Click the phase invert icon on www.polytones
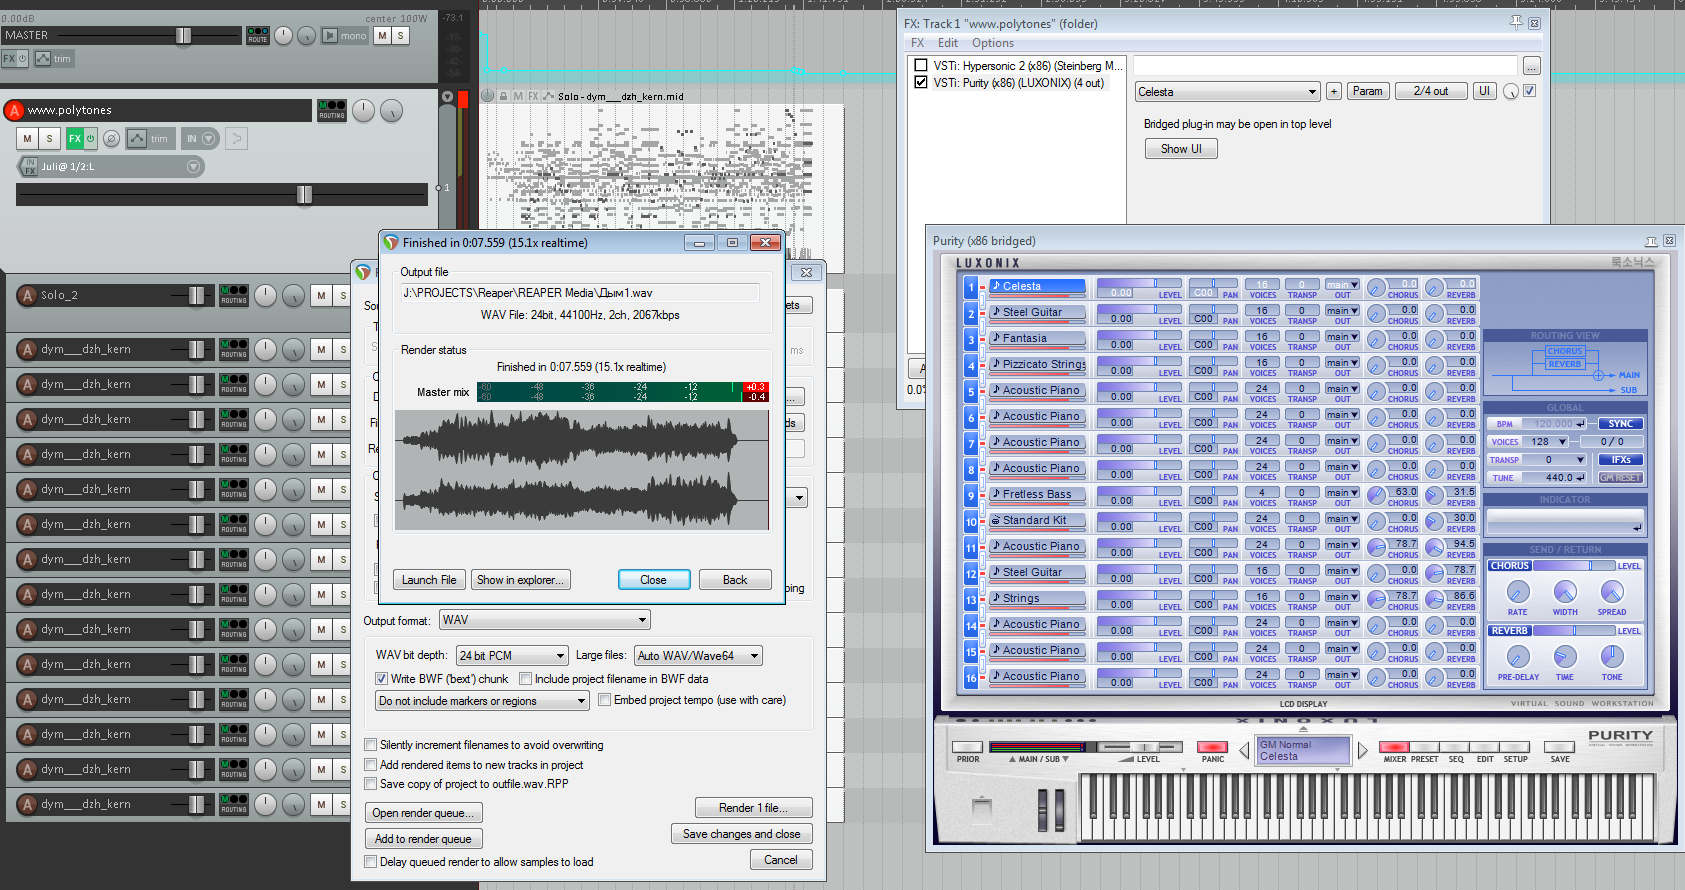Viewport: 1685px width, 890px height. click(x=111, y=139)
